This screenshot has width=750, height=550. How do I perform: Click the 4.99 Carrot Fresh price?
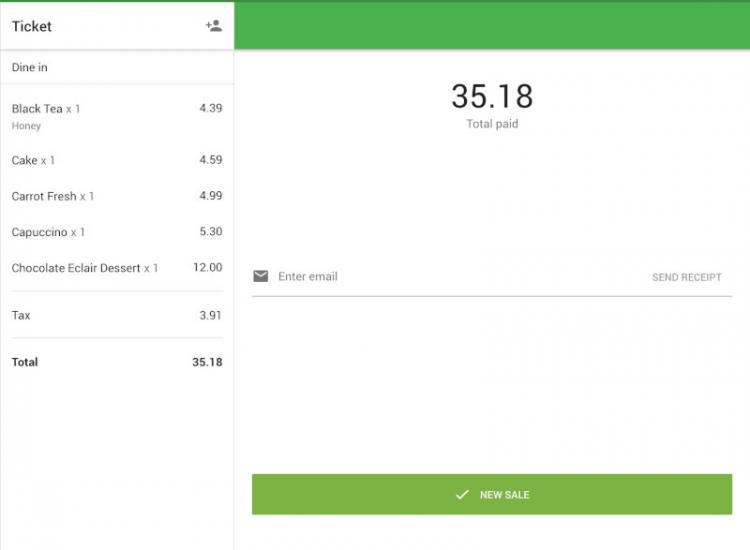(x=211, y=196)
